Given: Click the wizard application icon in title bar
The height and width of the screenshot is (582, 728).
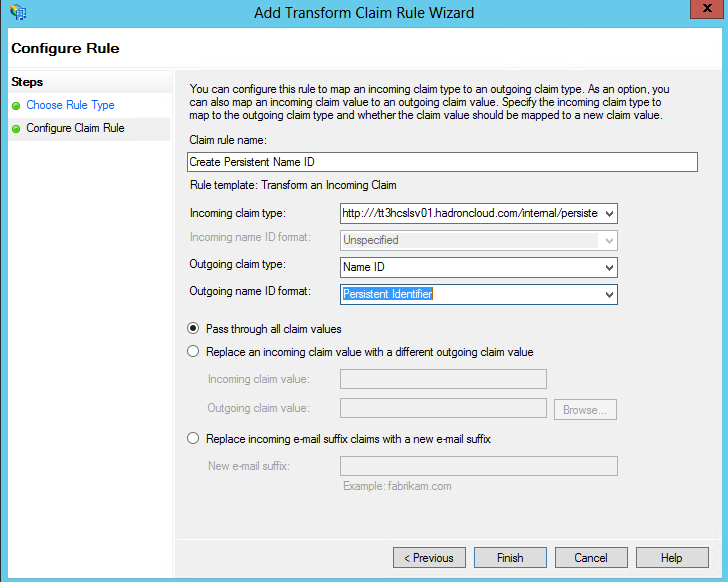Looking at the screenshot, I should pos(18,12).
